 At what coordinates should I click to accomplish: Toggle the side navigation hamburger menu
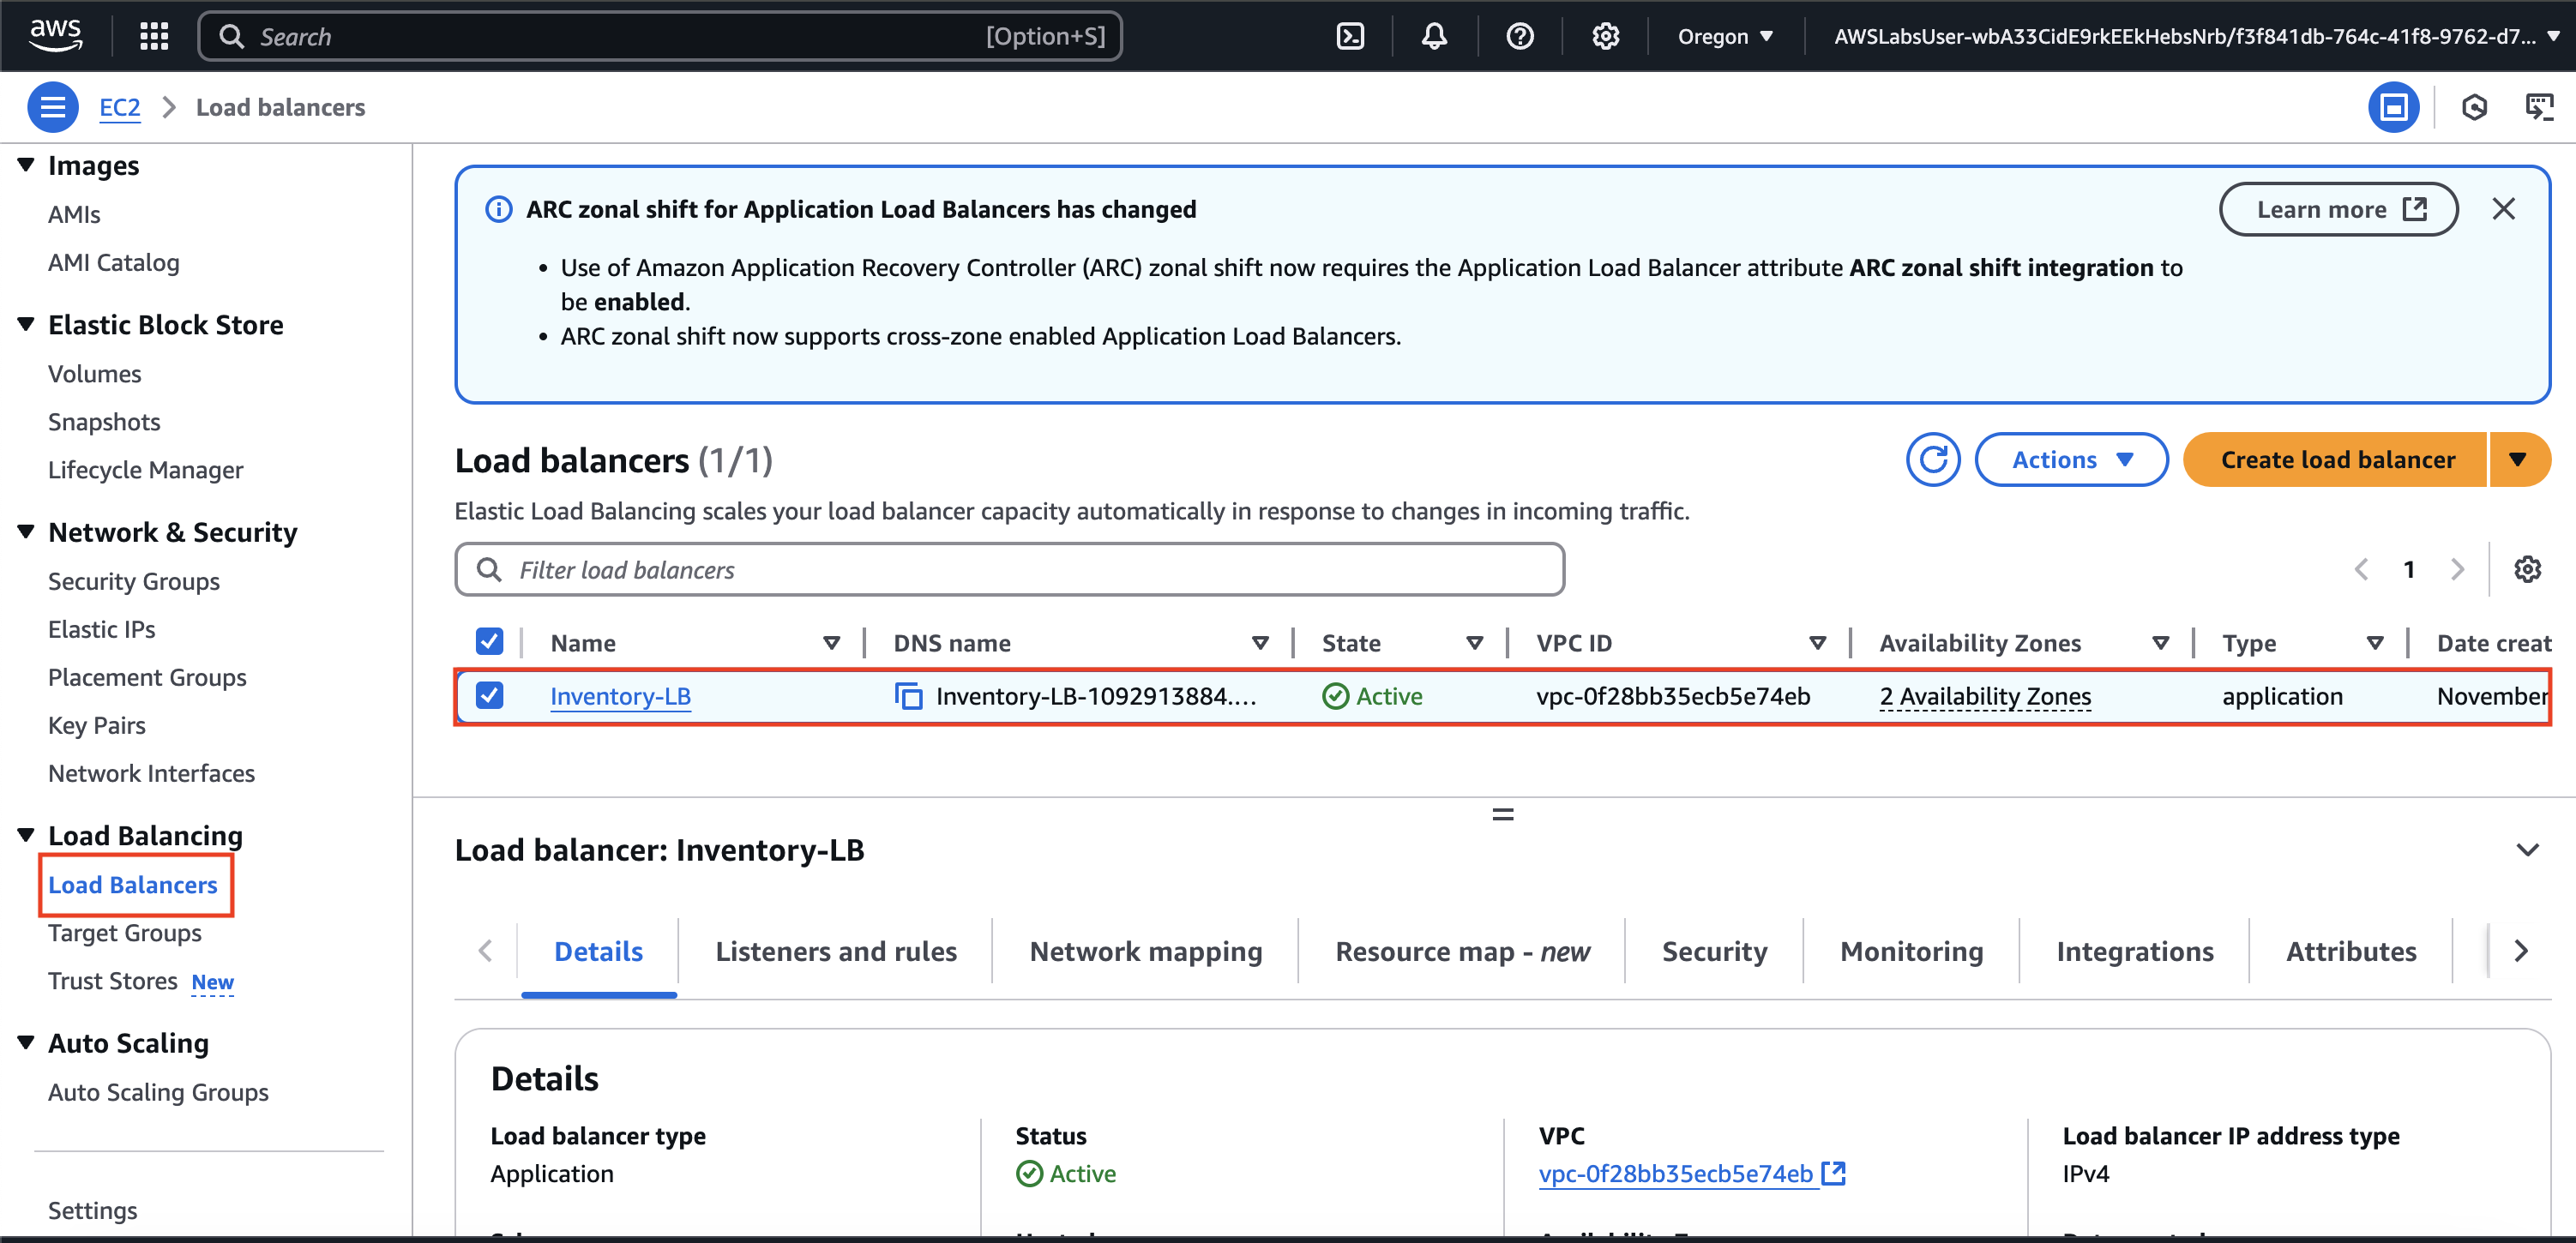point(53,107)
